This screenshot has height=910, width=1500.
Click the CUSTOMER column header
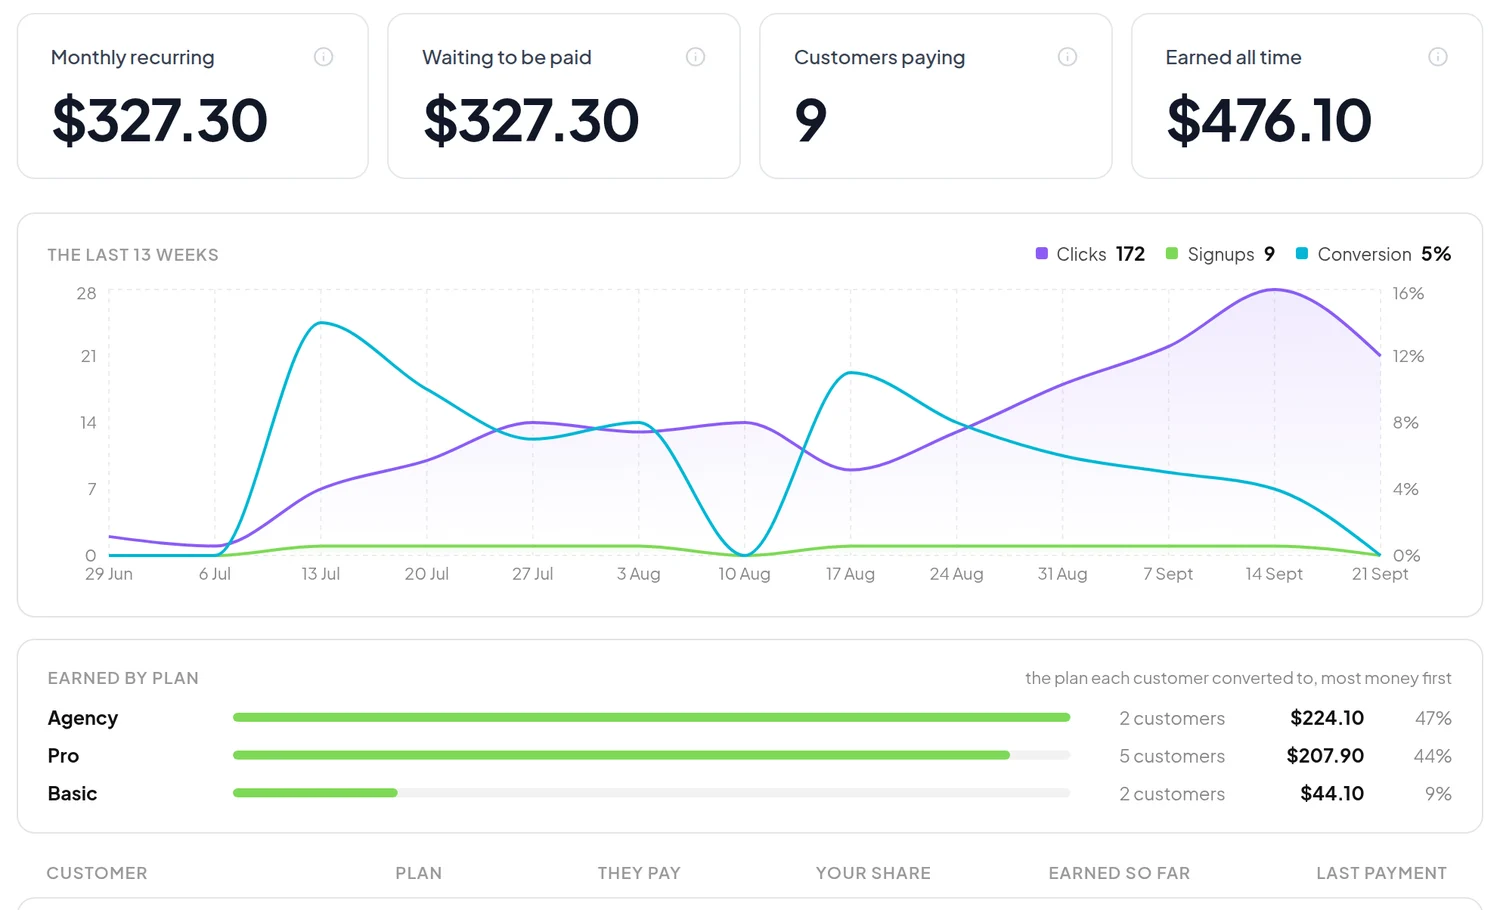tap(97, 873)
